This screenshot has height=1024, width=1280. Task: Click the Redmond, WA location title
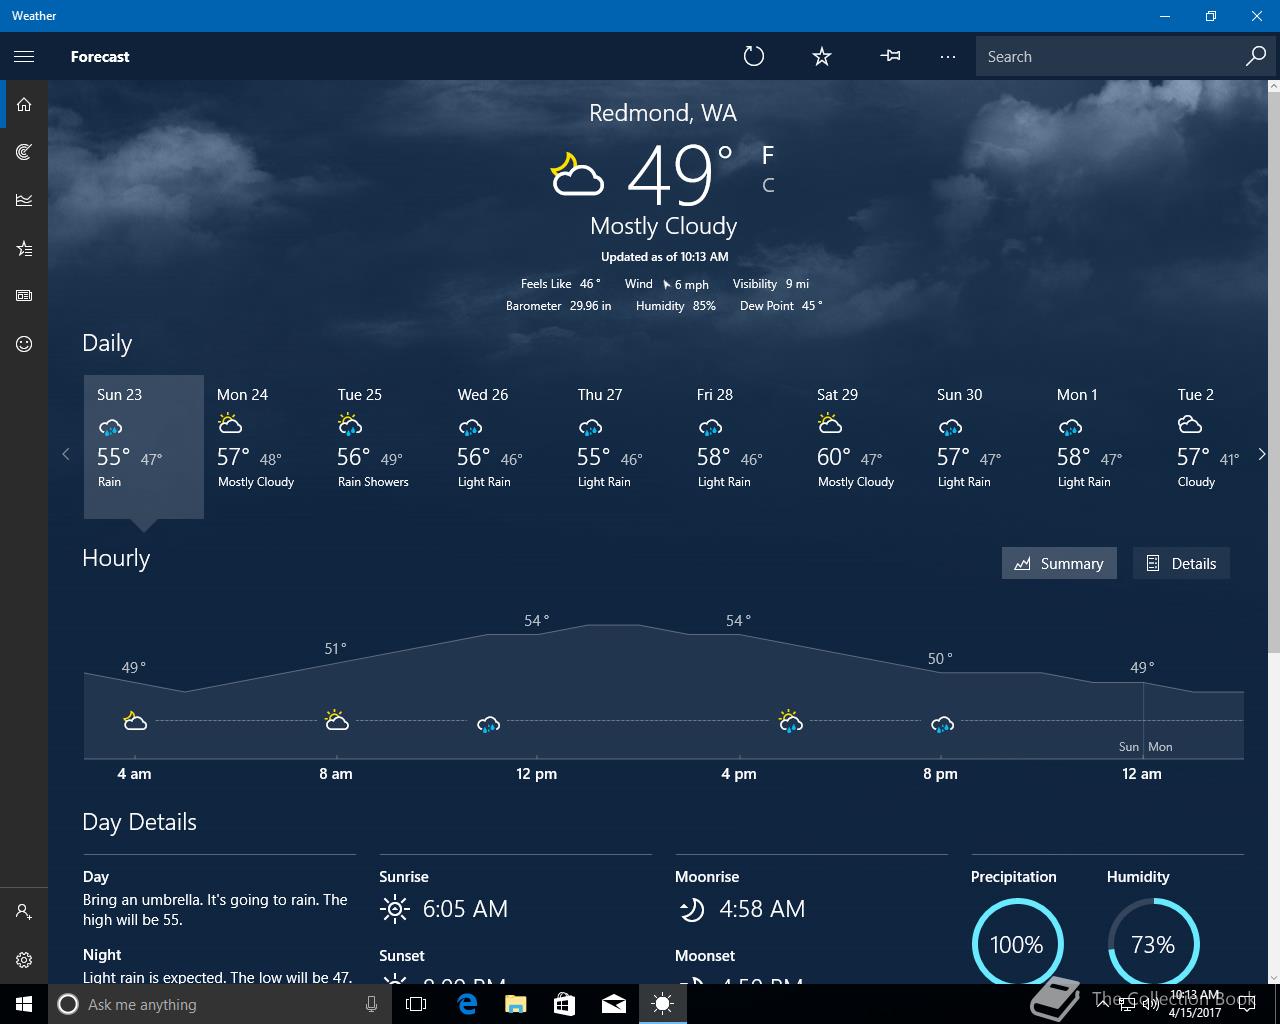coord(663,113)
